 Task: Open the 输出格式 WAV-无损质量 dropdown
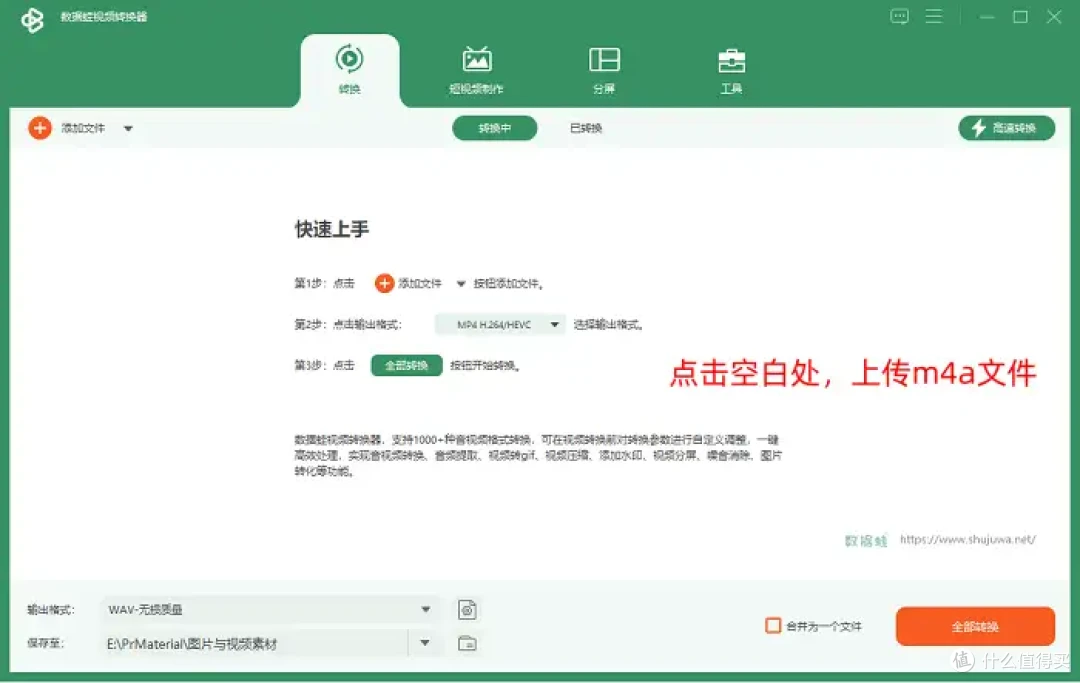coord(269,609)
